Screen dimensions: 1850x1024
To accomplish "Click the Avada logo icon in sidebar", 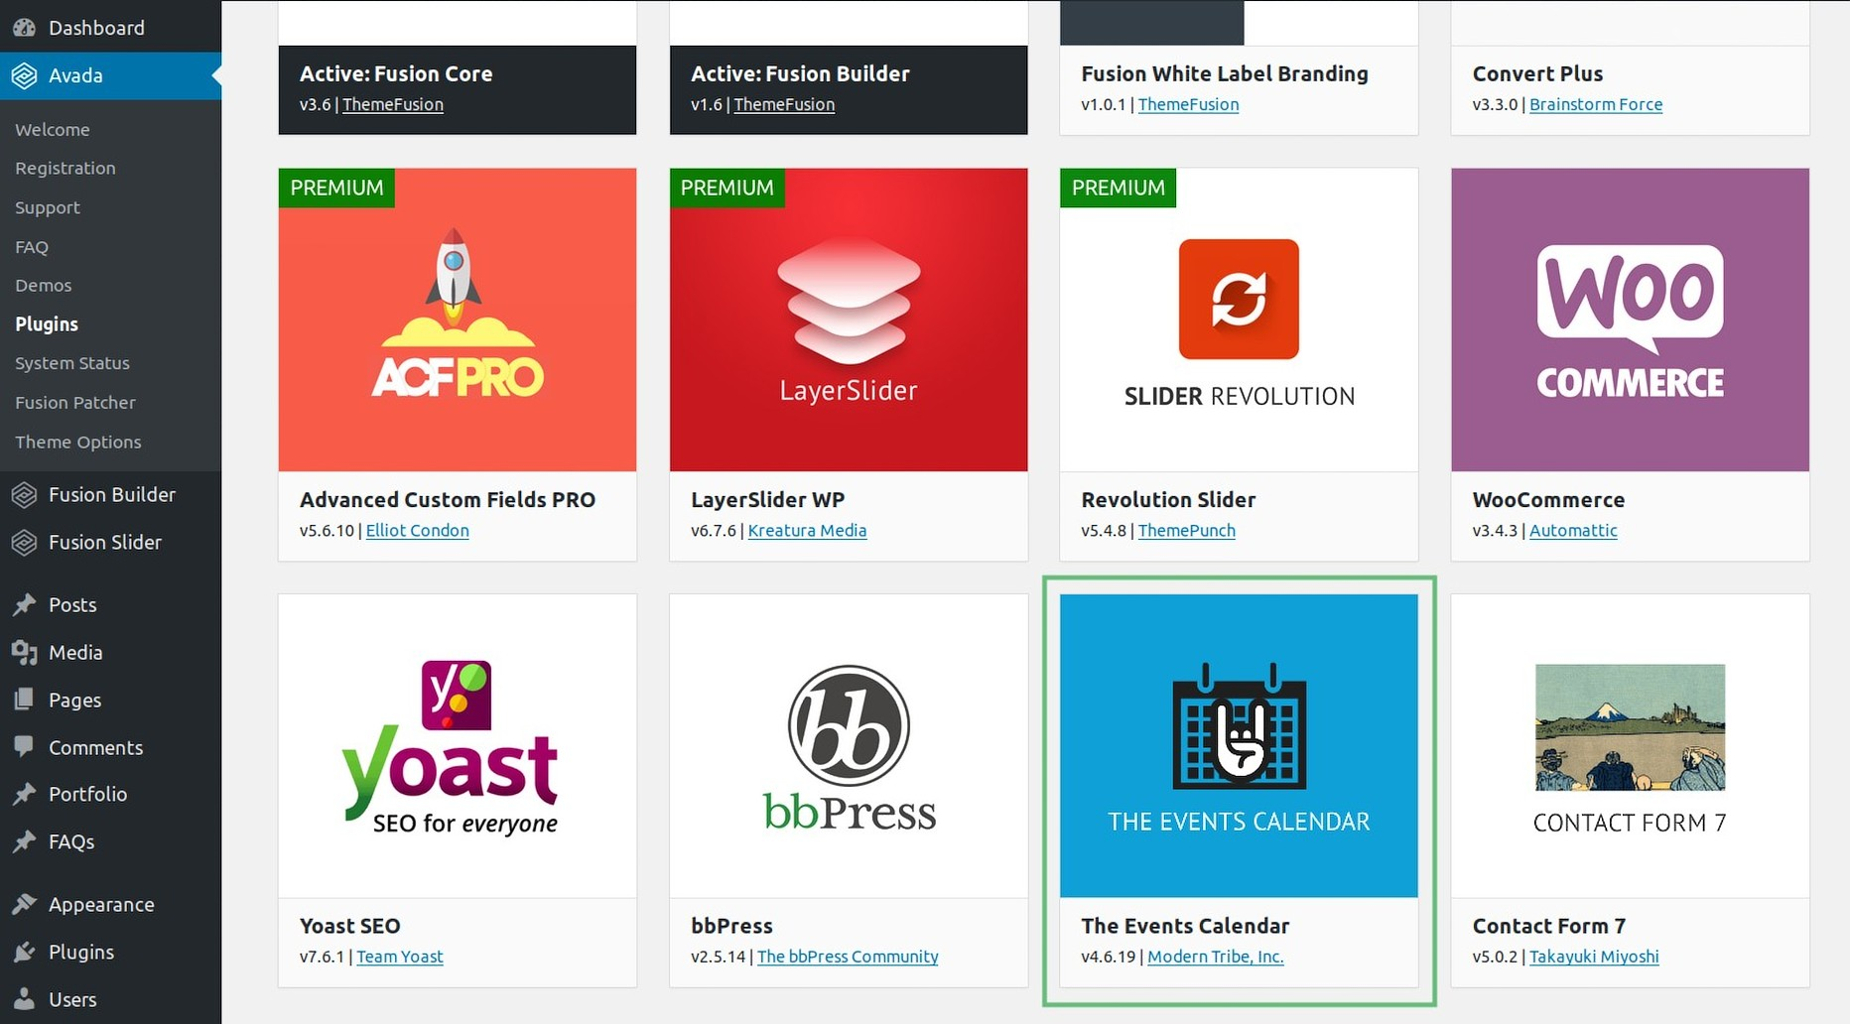I will coord(24,75).
